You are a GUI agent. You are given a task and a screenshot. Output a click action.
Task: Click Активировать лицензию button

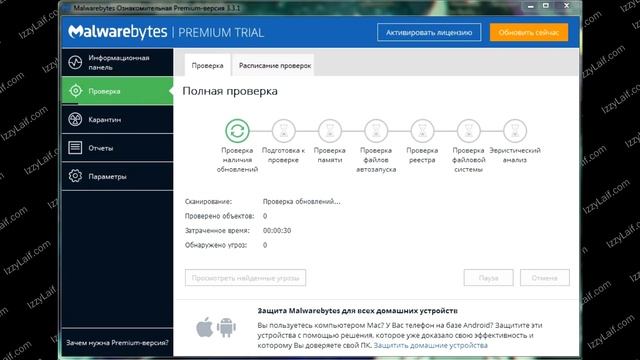pyautogui.click(x=429, y=32)
